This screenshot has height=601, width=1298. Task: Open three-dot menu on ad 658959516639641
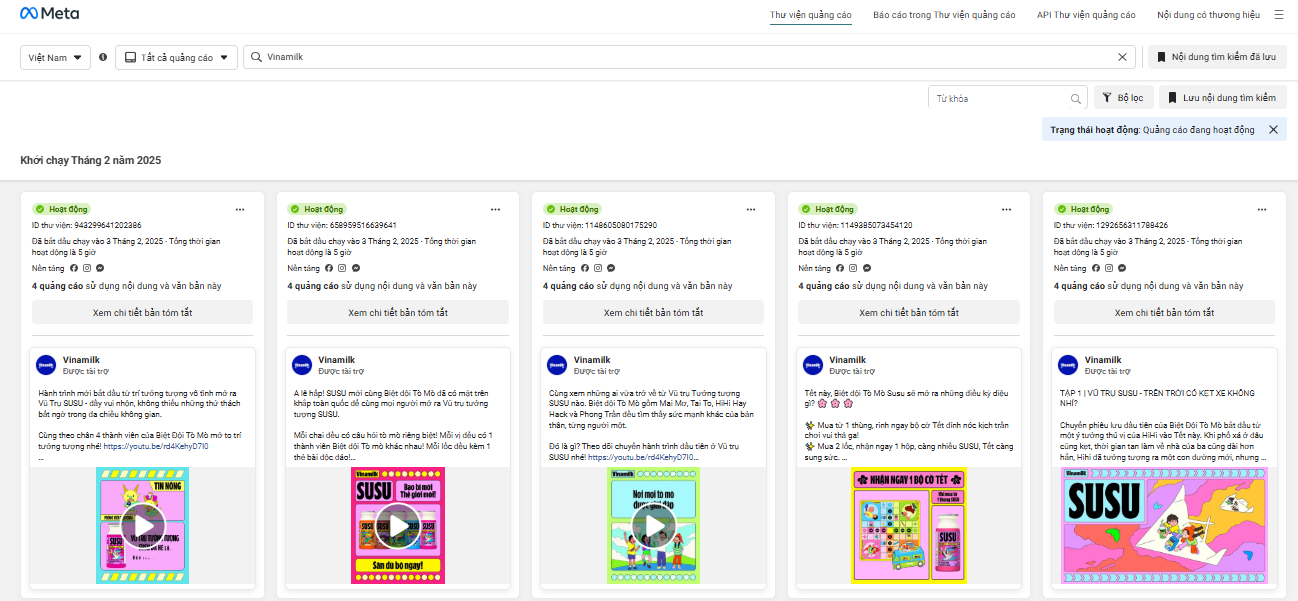pyautogui.click(x=496, y=209)
